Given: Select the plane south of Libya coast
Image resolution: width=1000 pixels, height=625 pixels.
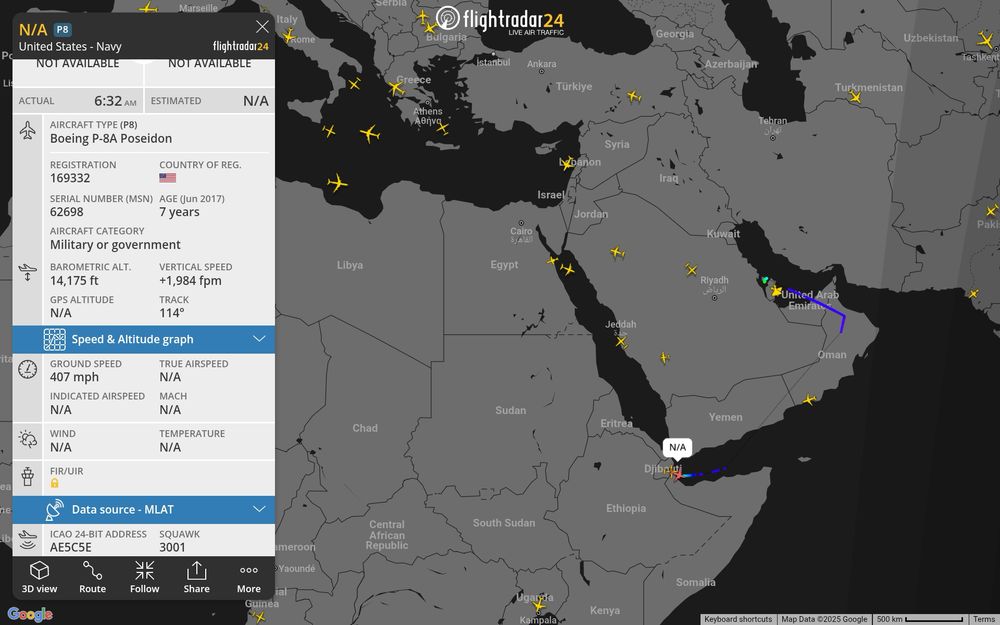Looking at the screenshot, I should [x=337, y=183].
